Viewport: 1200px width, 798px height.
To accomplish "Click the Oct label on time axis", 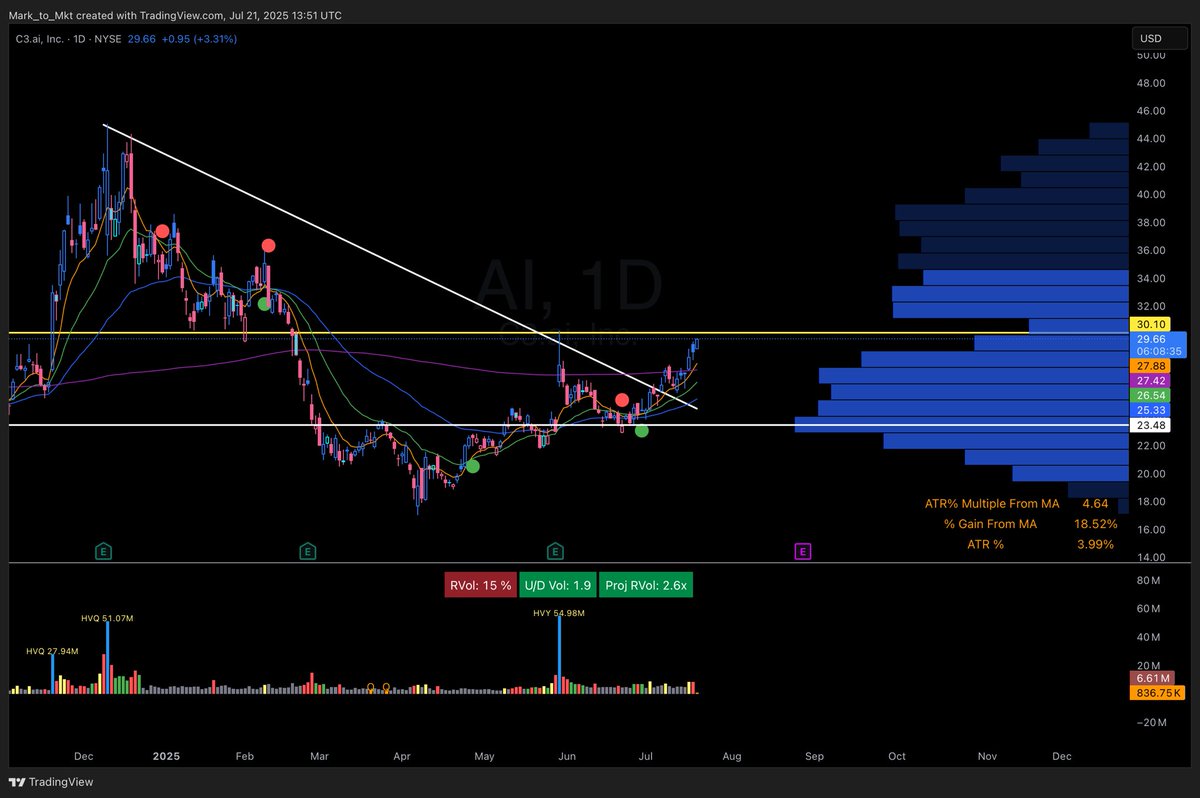I will coord(897,756).
